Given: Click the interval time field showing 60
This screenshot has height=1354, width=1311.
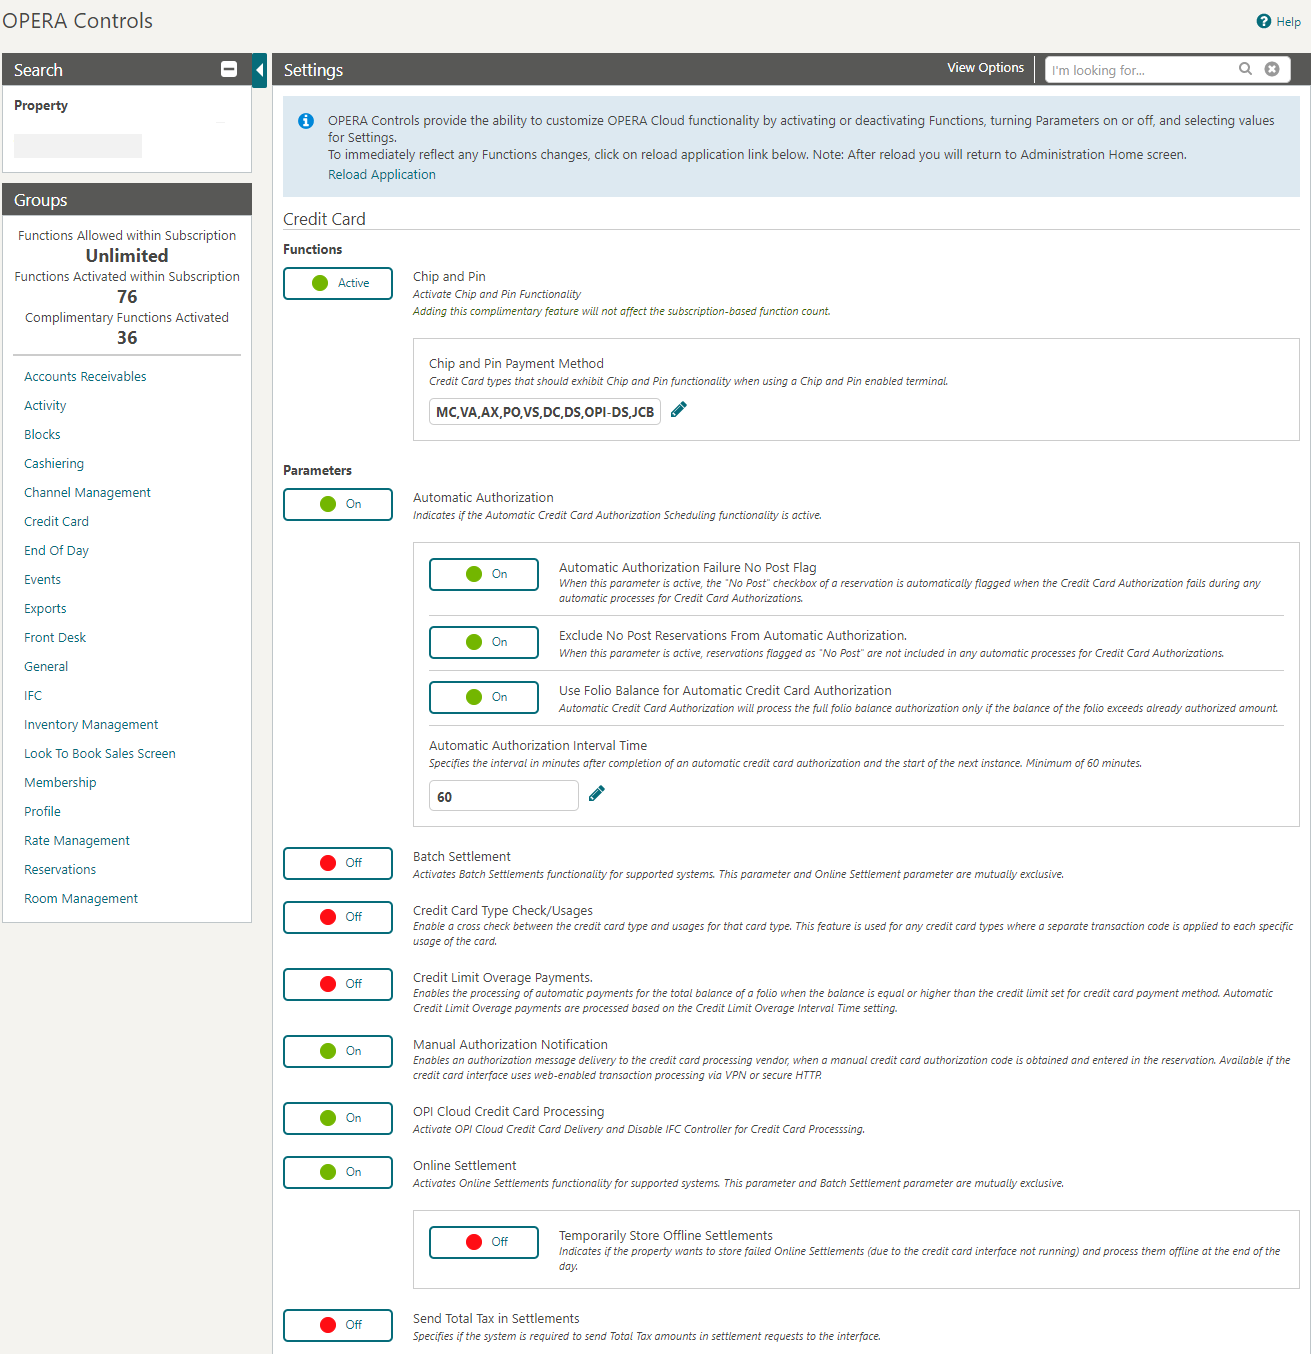Looking at the screenshot, I should pyautogui.click(x=504, y=796).
